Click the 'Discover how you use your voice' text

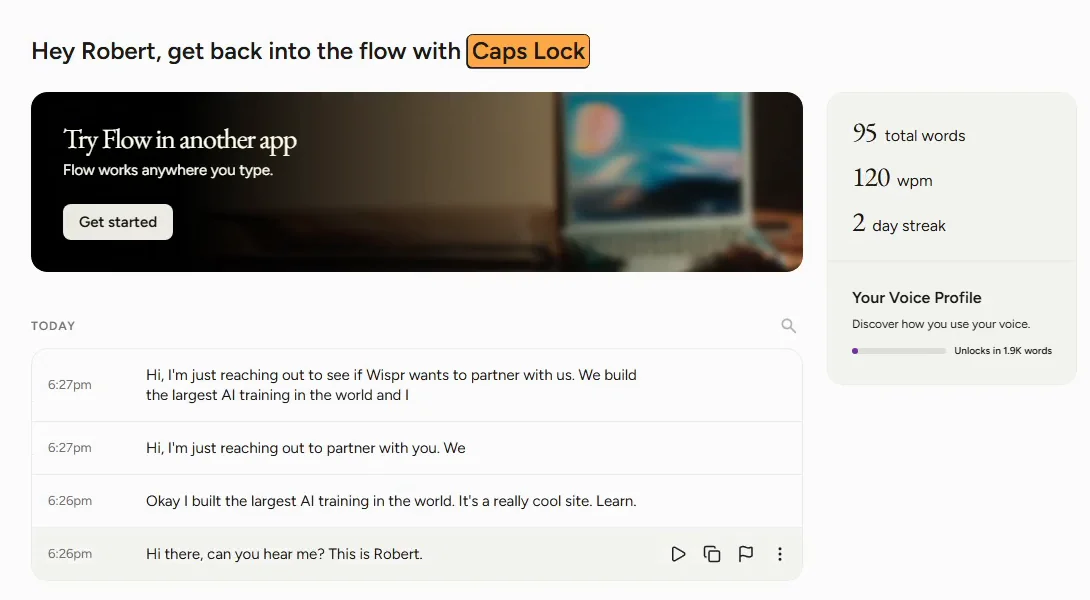941,324
